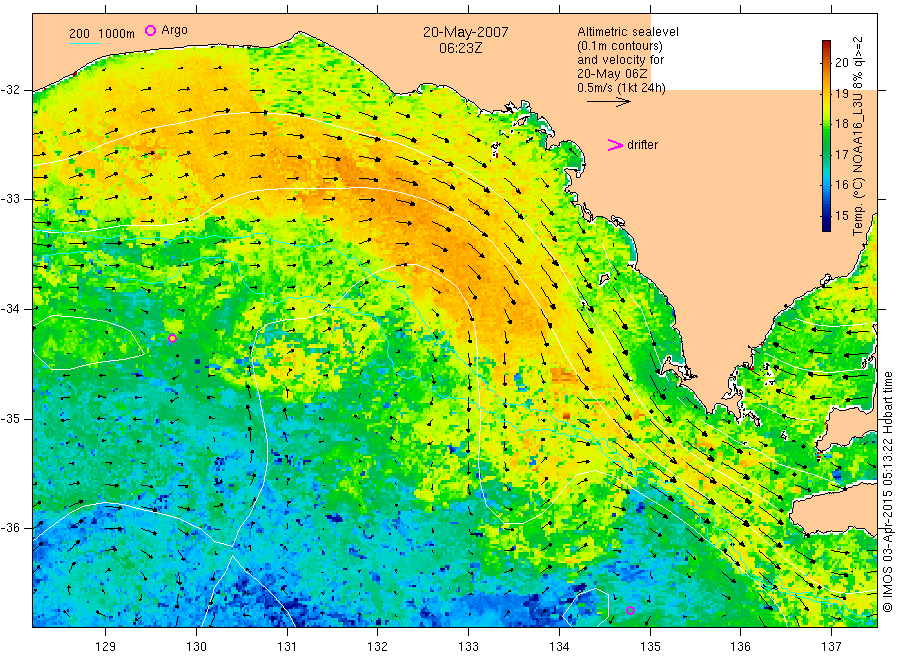This screenshot has height=660, width=900.
Task: Click the cyan 200m isobath legend line
Action: [84, 42]
